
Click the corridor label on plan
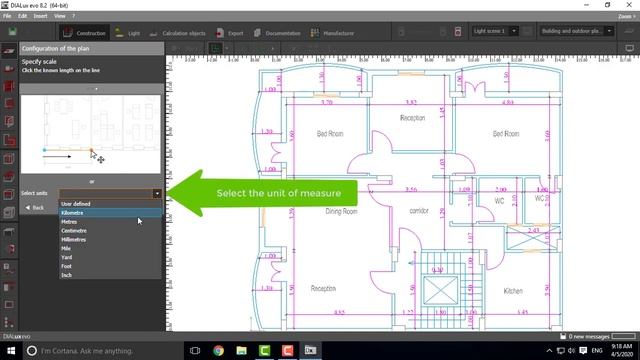point(419,211)
